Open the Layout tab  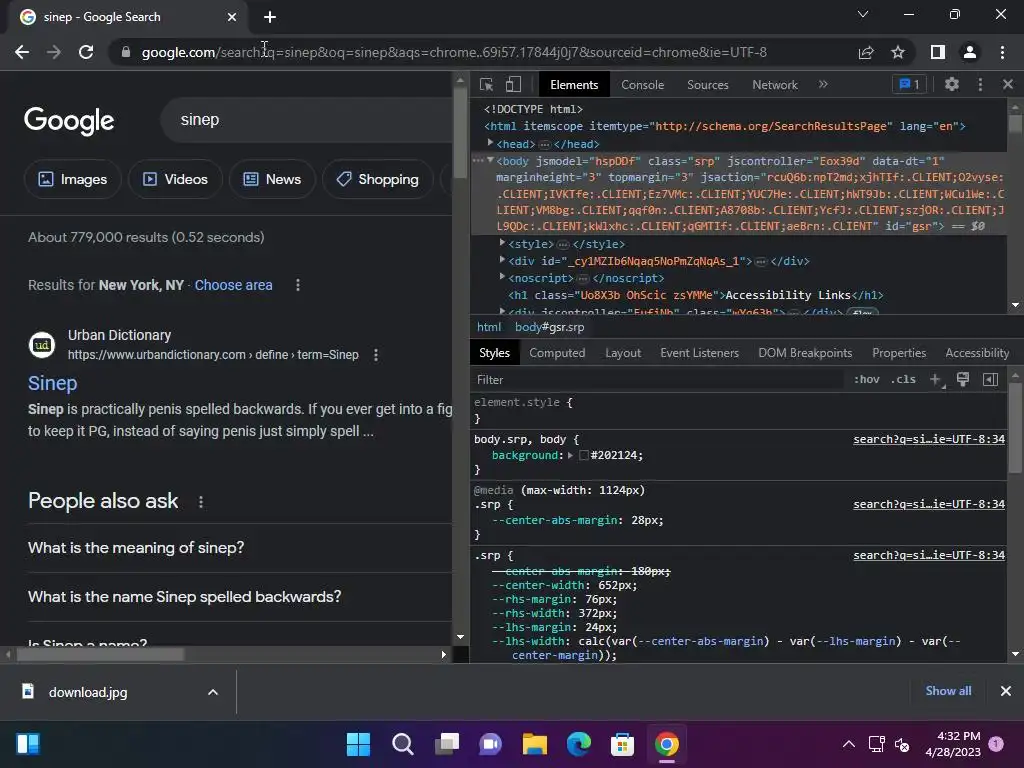(x=623, y=353)
